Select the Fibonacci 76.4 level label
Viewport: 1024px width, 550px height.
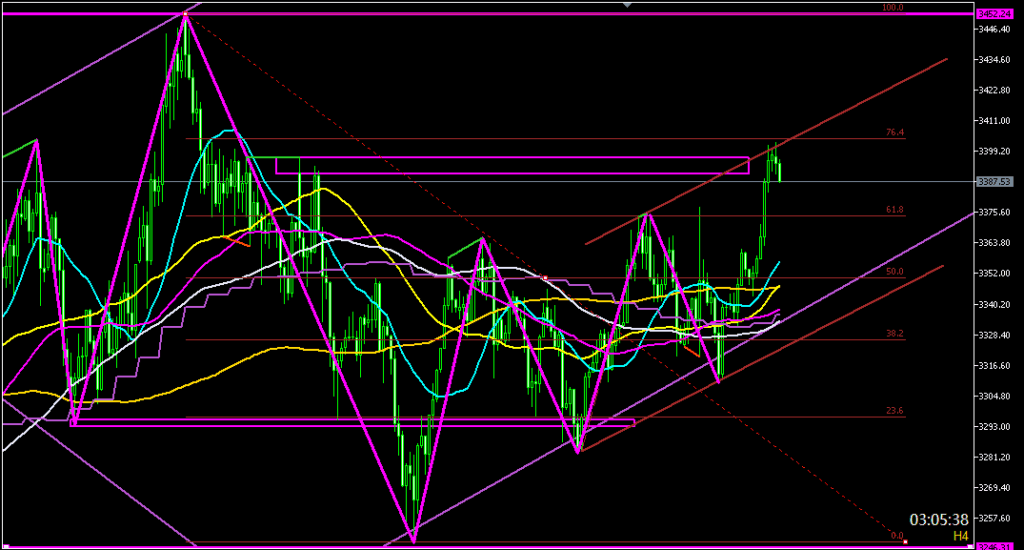pyautogui.click(x=895, y=133)
